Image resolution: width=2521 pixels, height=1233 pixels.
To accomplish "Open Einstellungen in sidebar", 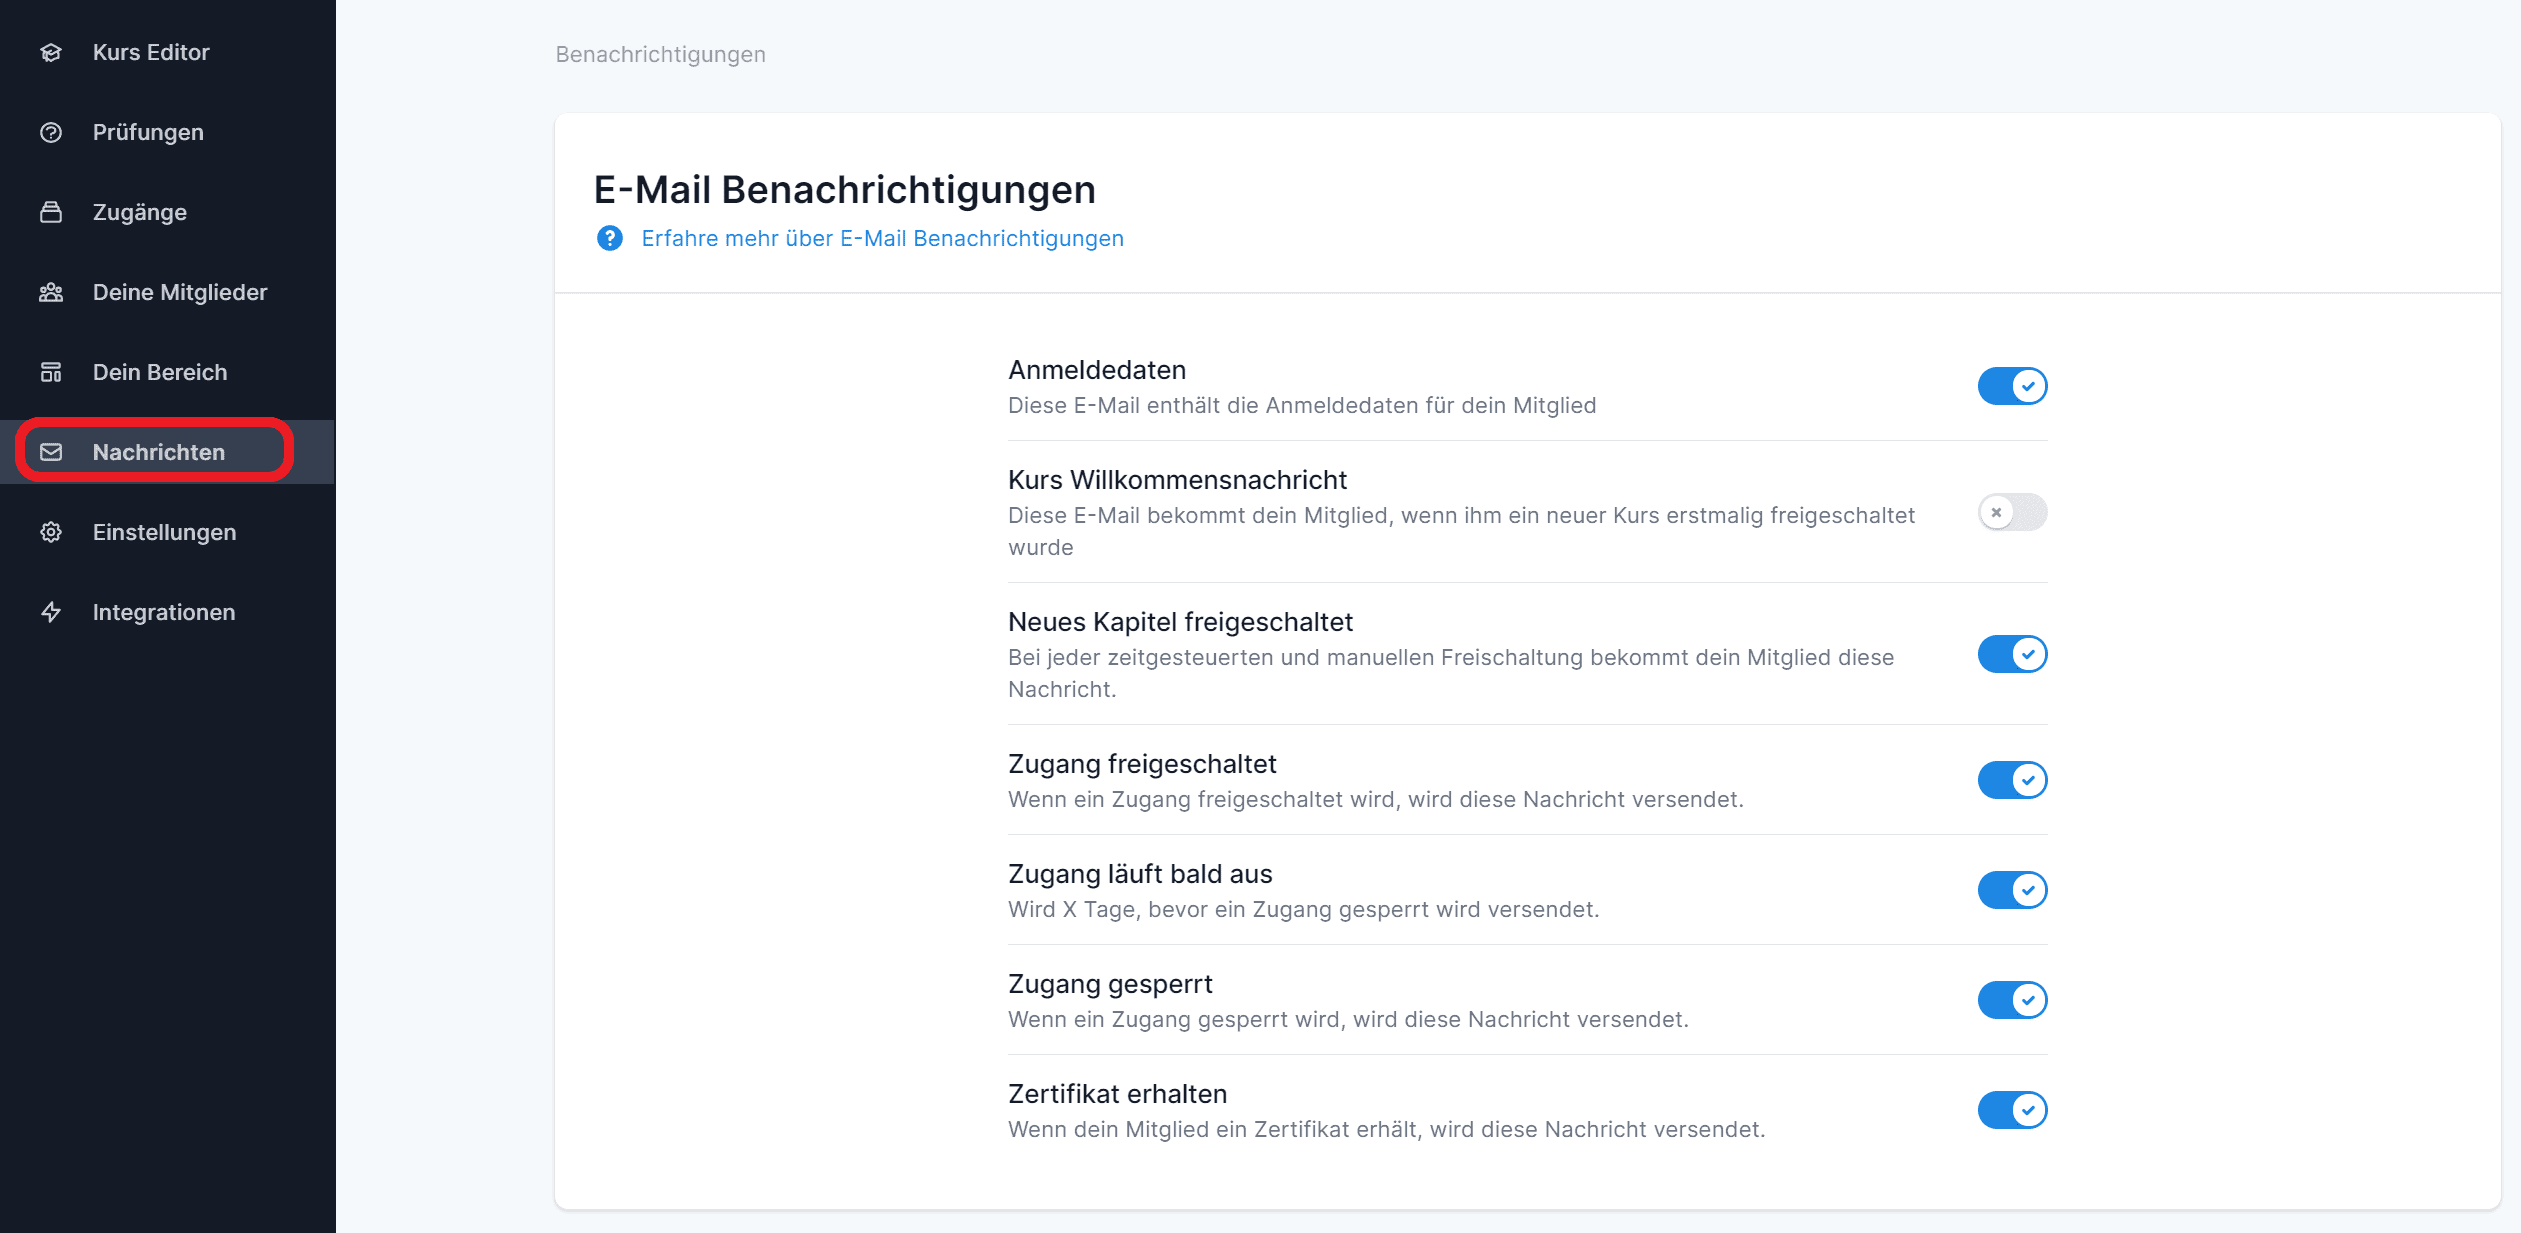I will pos(168,532).
